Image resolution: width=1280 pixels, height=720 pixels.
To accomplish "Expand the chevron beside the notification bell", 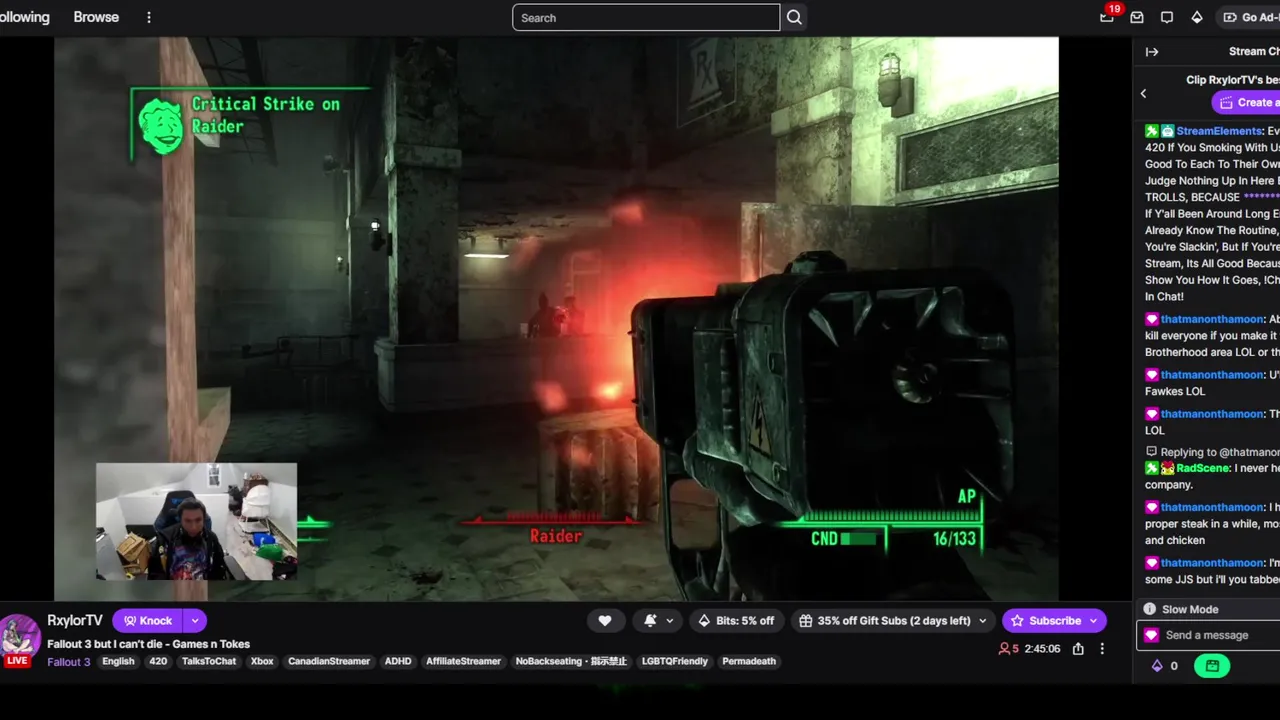I will [x=670, y=621].
